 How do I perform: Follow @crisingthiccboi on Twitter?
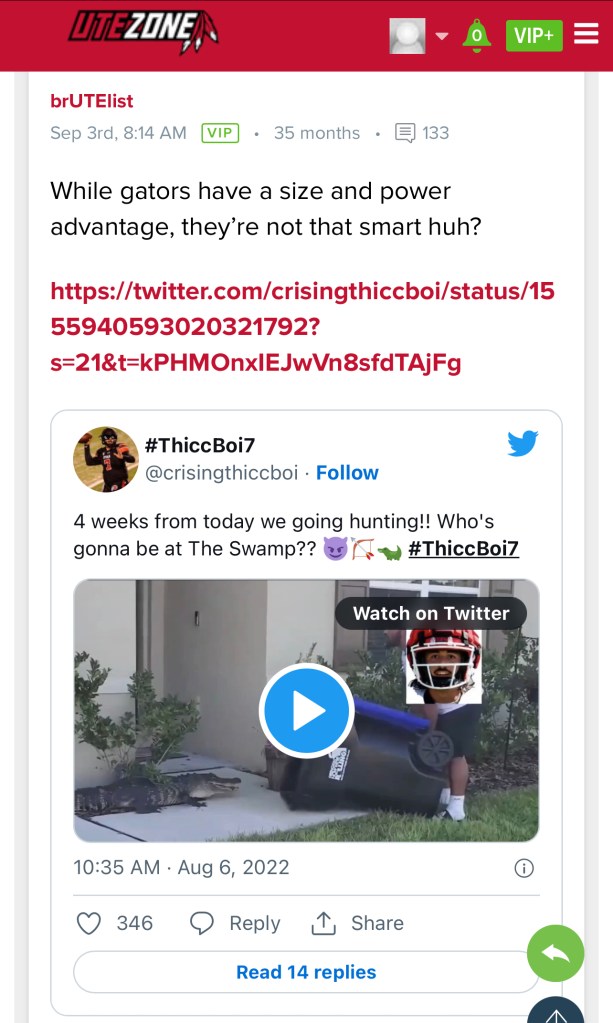pos(347,473)
